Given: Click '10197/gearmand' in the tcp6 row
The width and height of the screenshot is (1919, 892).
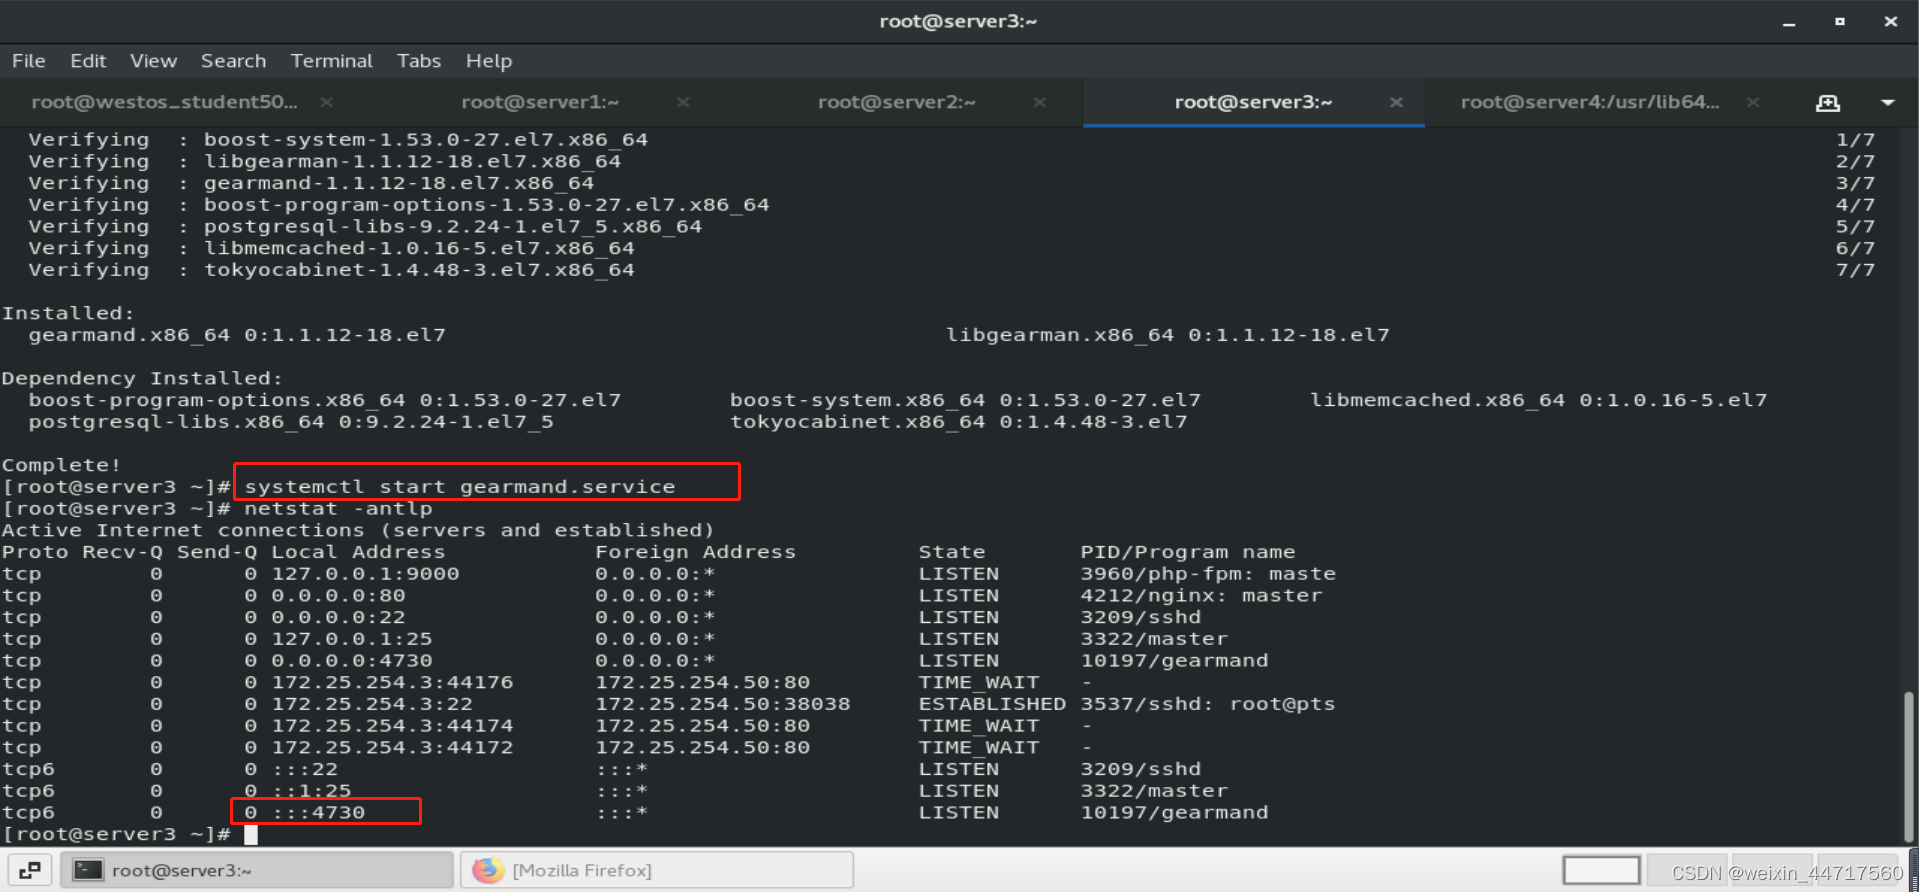Looking at the screenshot, I should coord(1174,813).
